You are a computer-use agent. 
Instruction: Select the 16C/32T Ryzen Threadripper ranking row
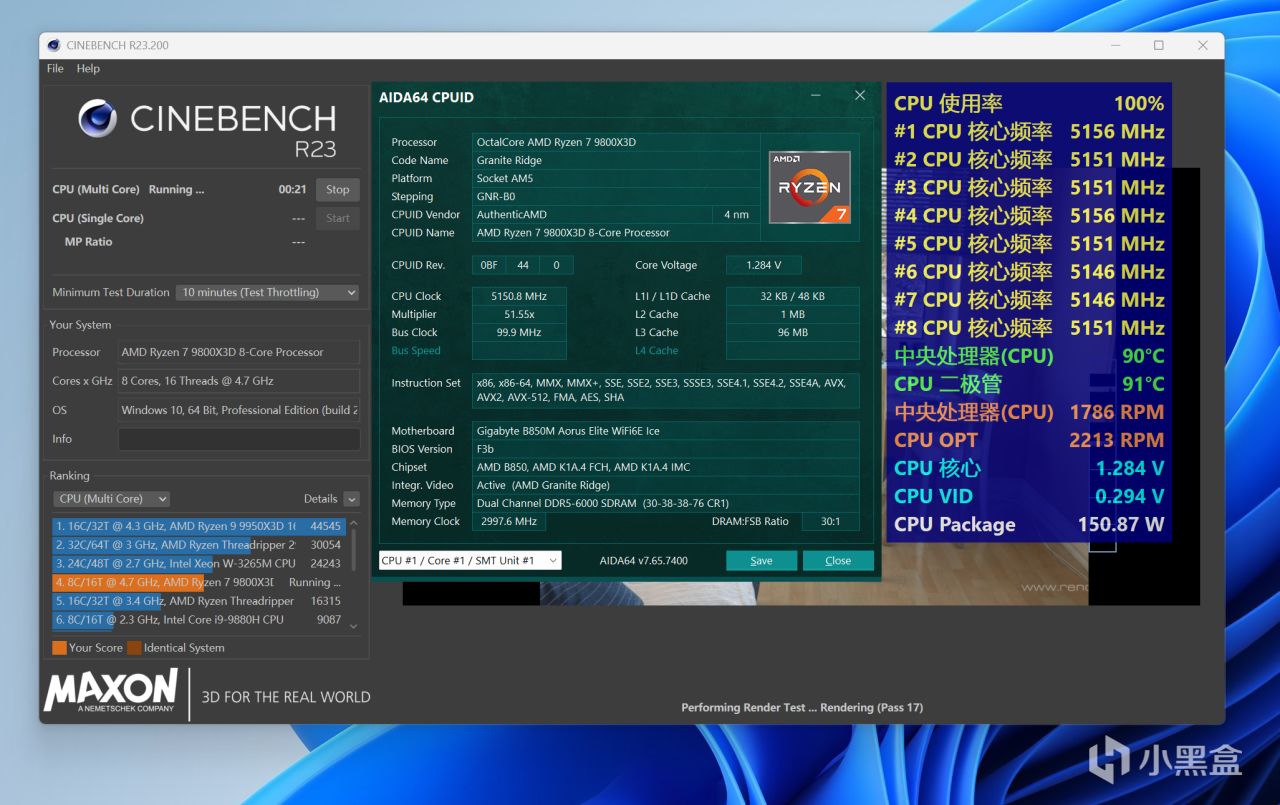[x=199, y=601]
